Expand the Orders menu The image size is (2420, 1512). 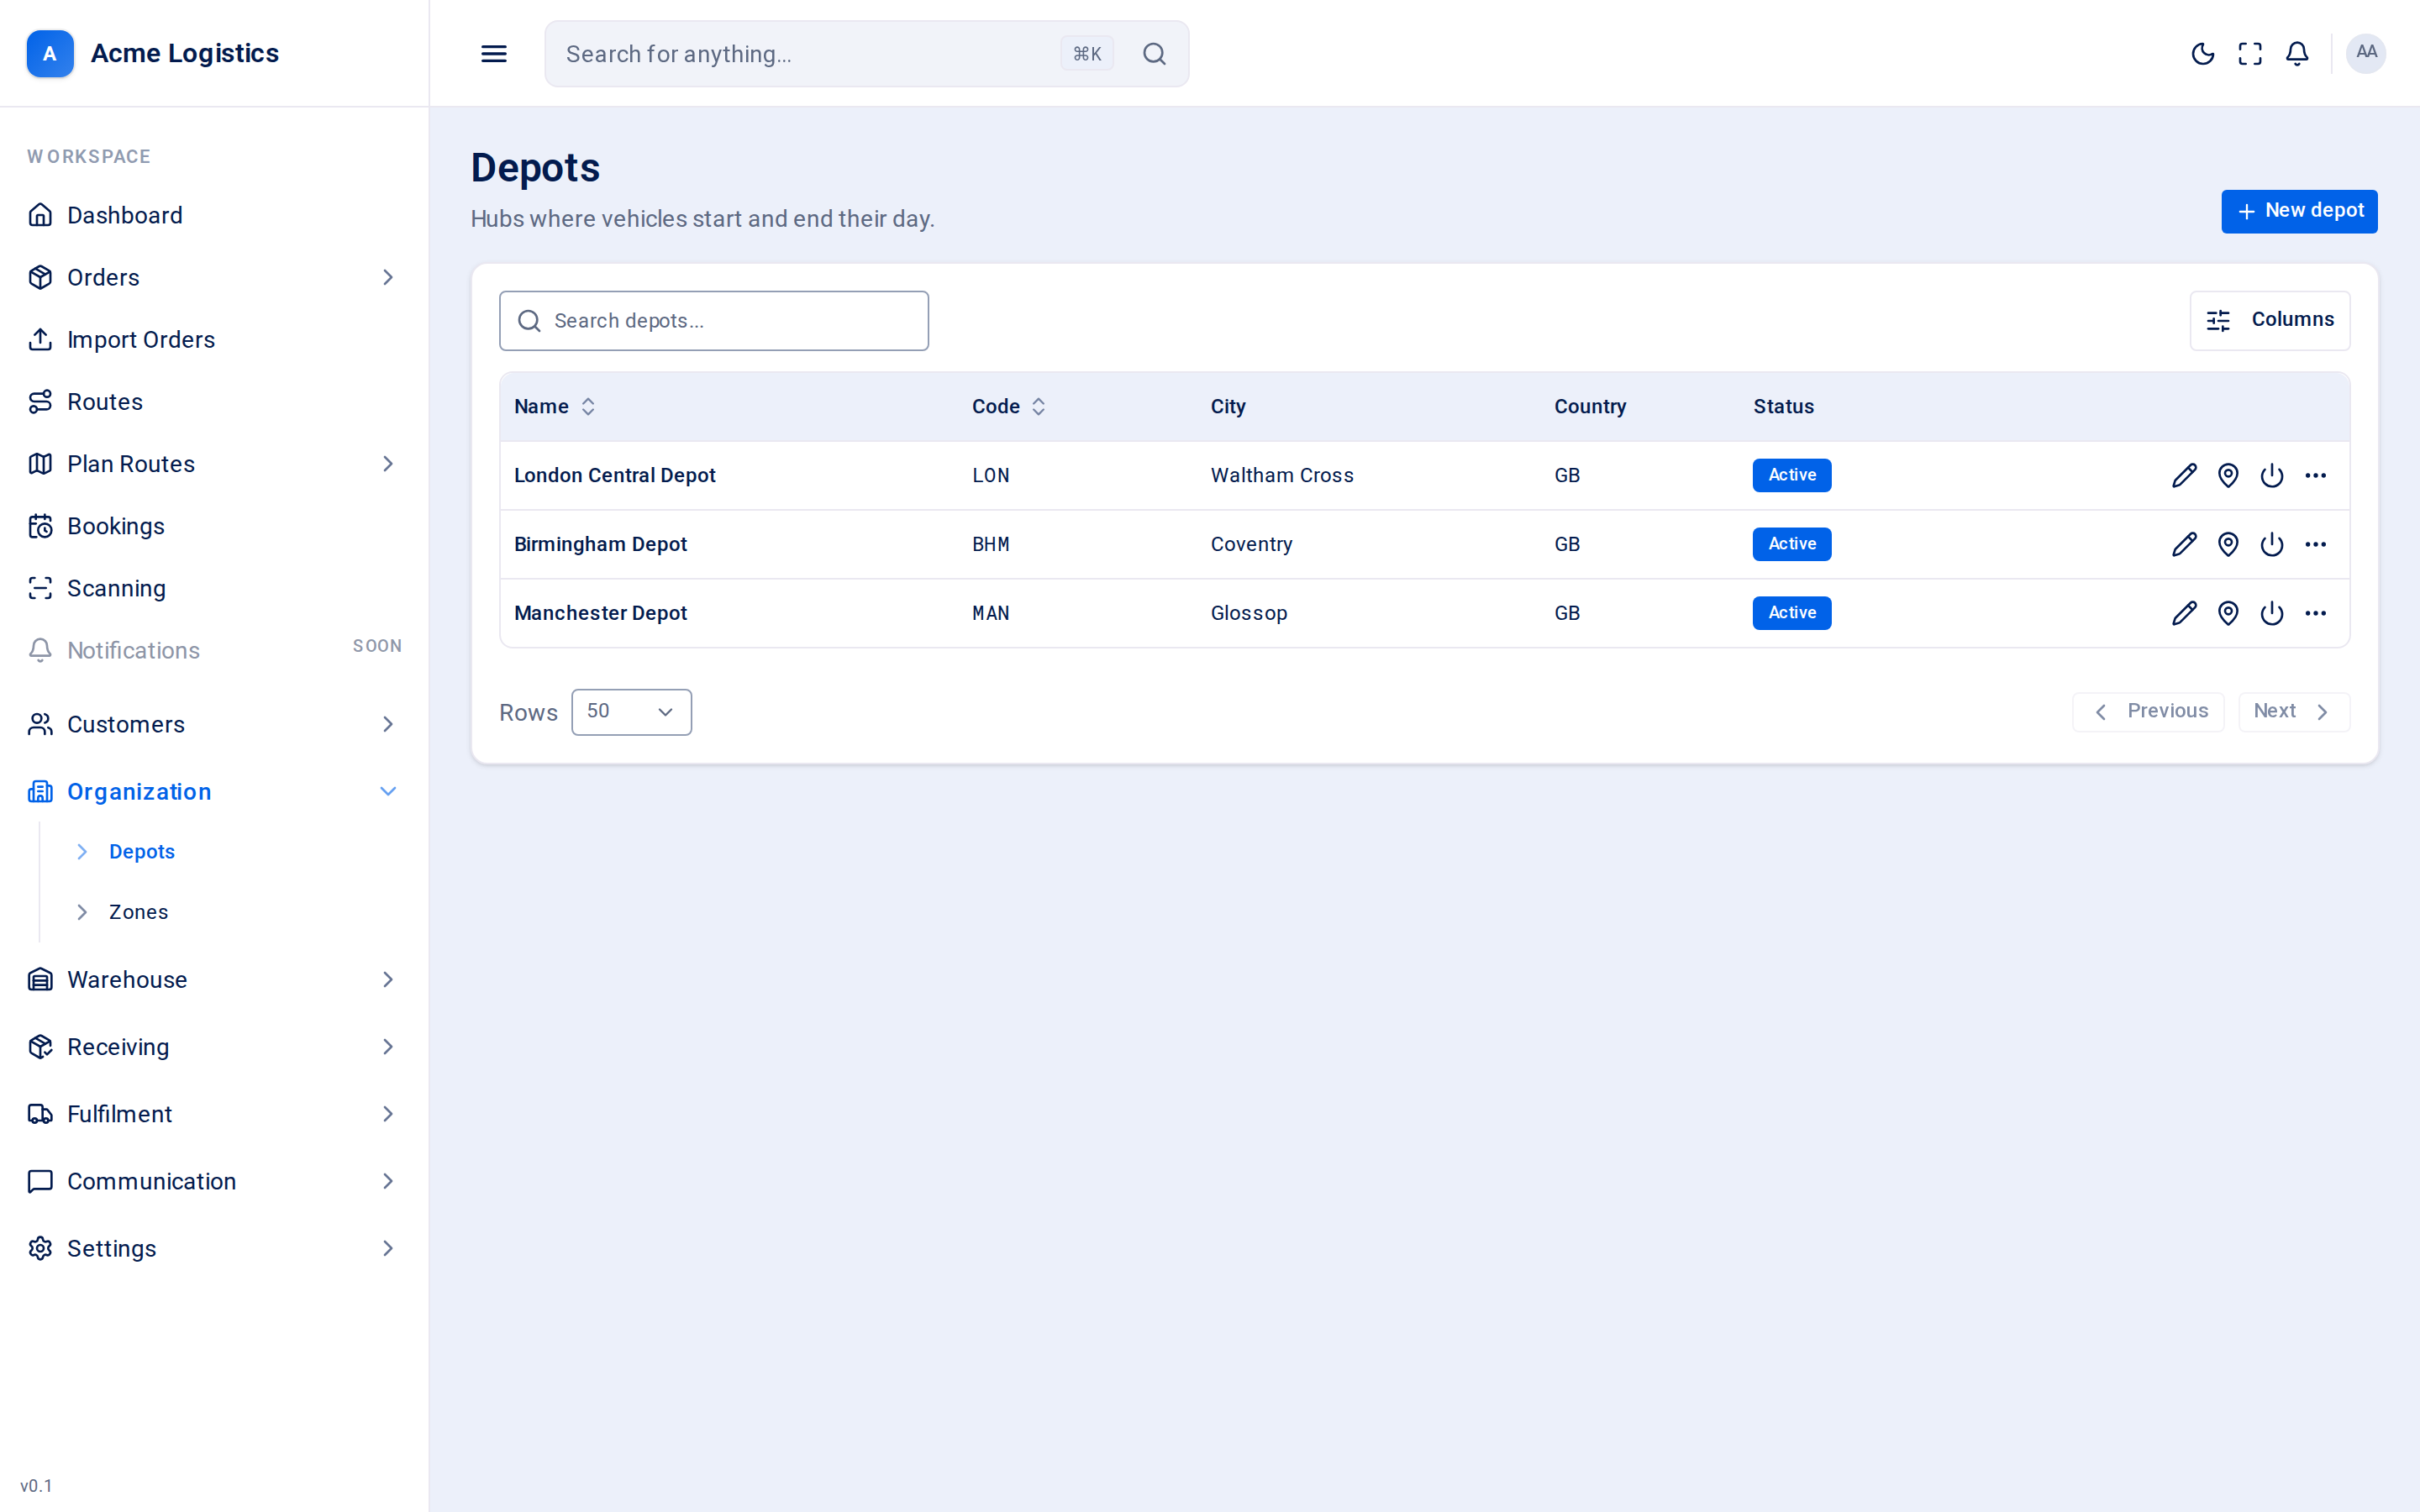[214, 277]
